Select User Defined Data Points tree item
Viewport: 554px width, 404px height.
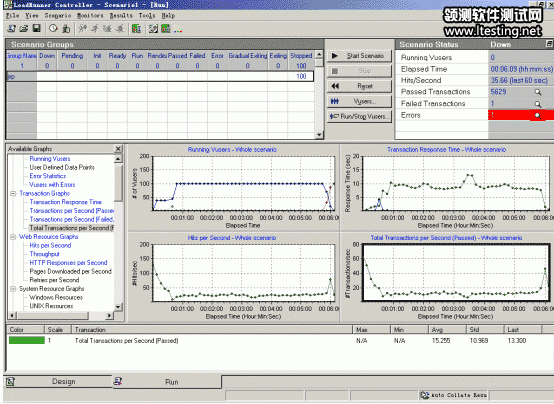[x=62, y=167]
